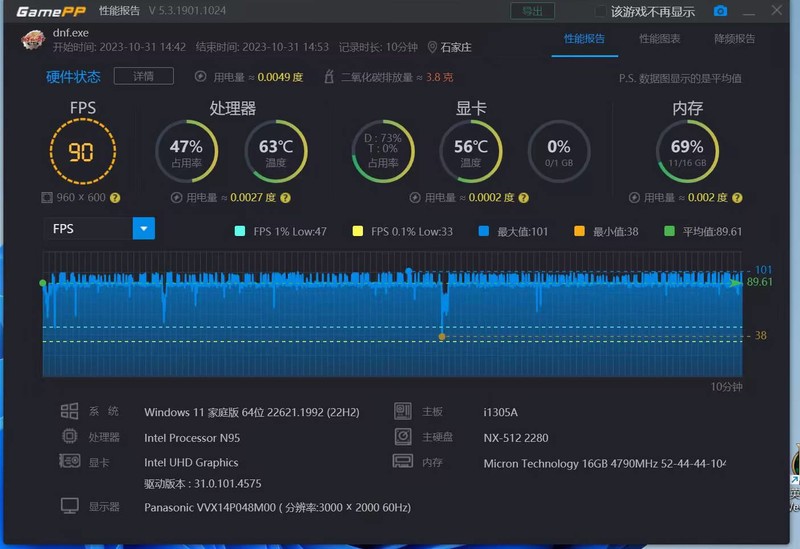Click the help icon beside processor power 0.0027 度
The width and height of the screenshot is (800, 549).
tap(285, 198)
